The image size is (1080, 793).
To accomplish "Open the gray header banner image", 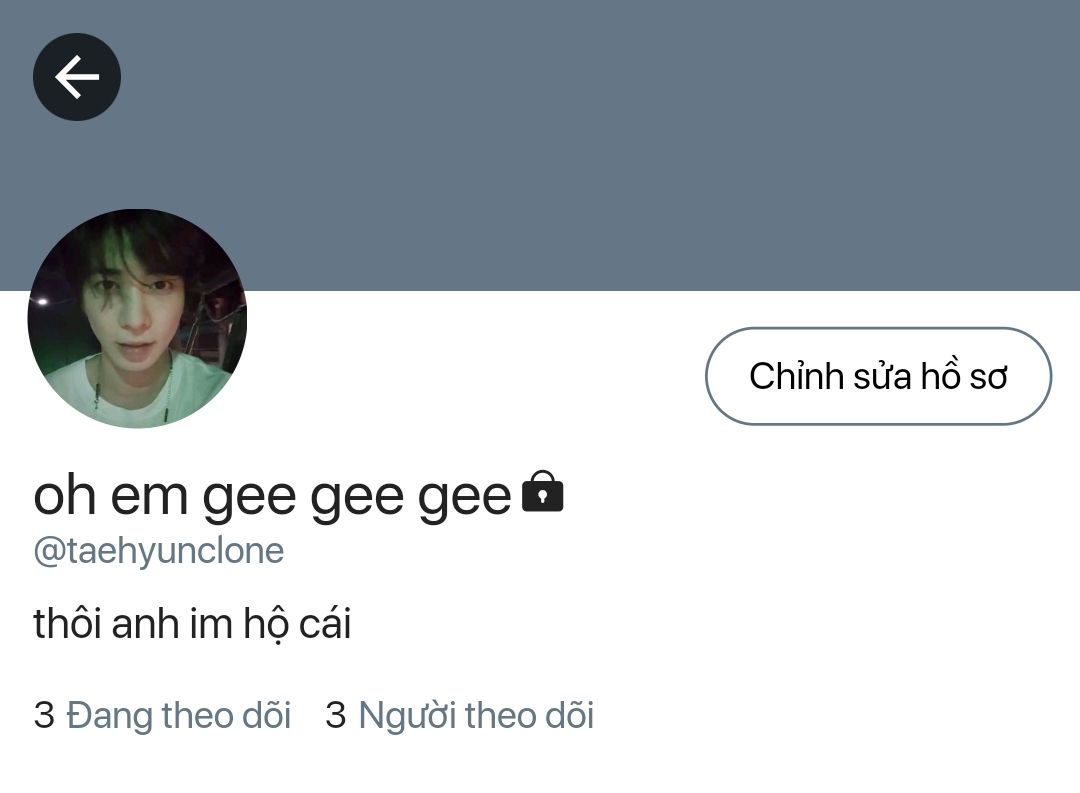I will (x=540, y=145).
